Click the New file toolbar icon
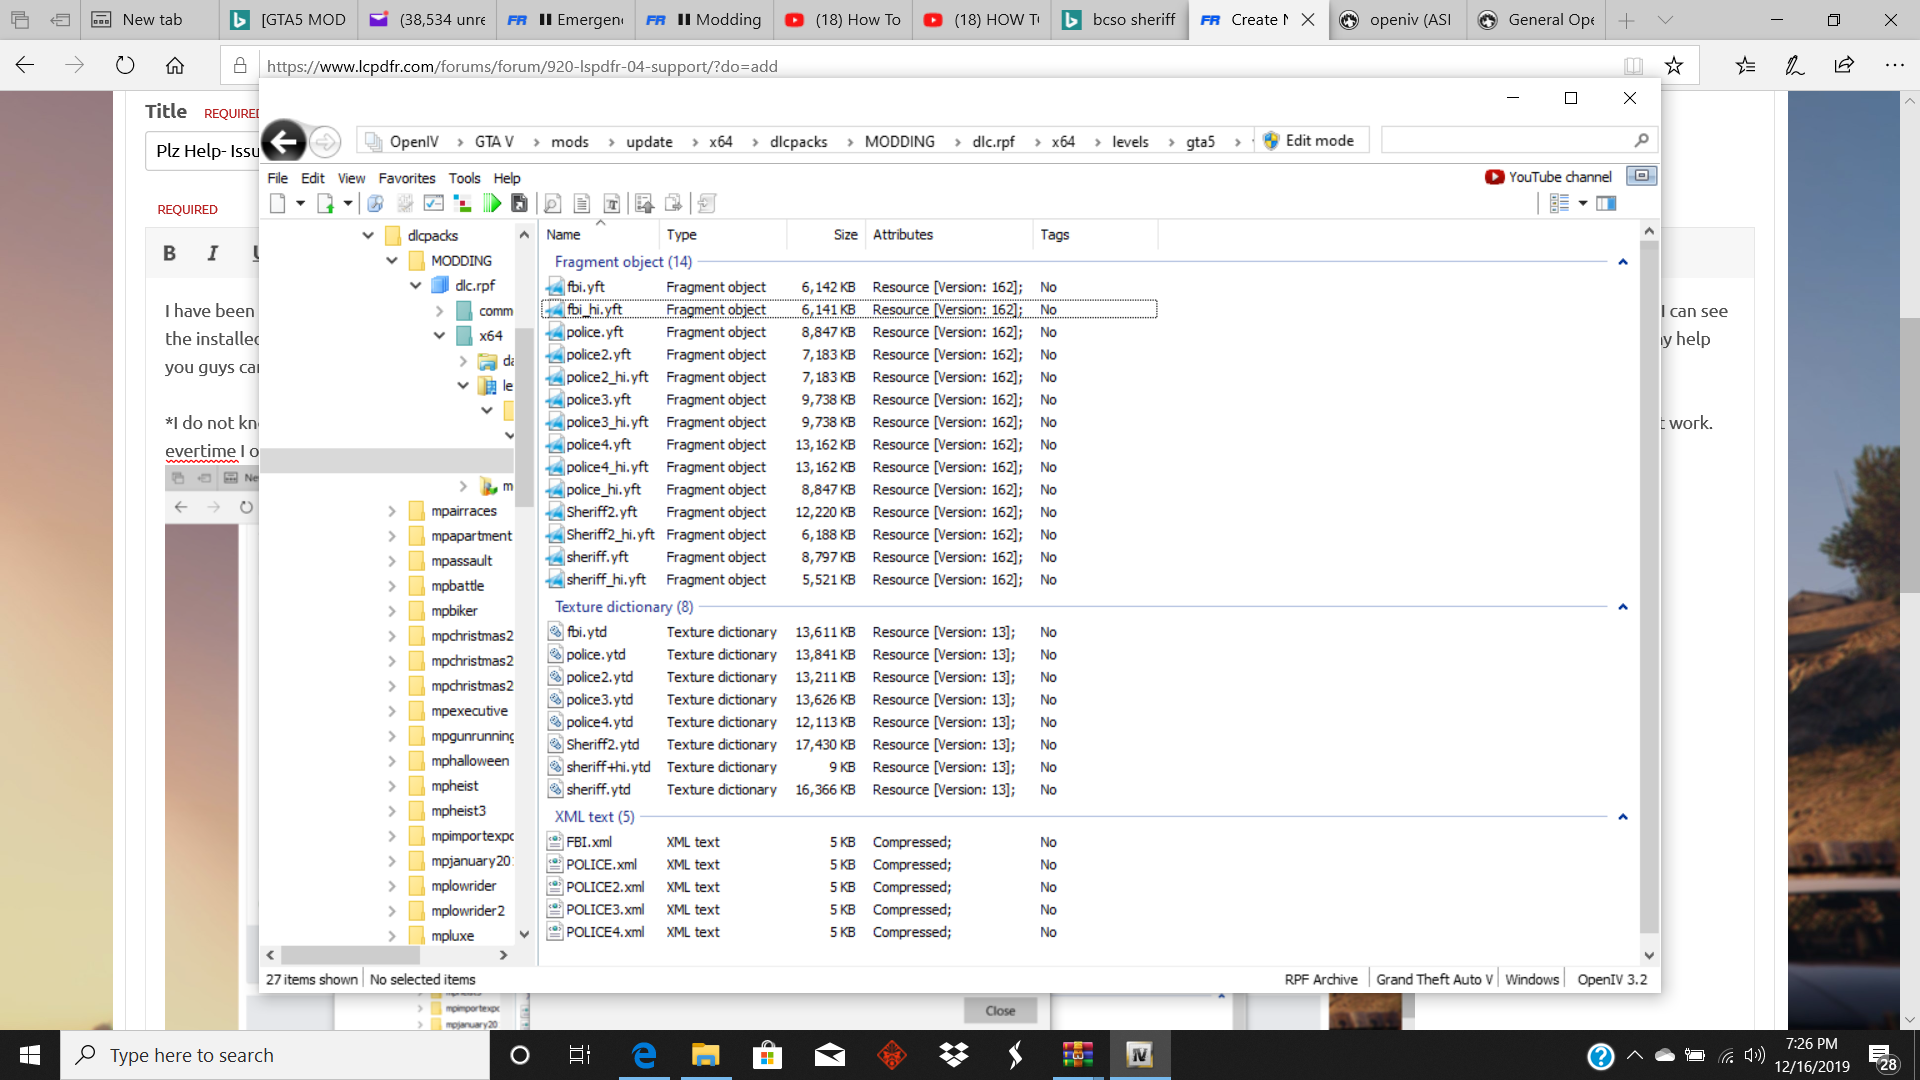The width and height of the screenshot is (1920, 1080). (x=278, y=204)
